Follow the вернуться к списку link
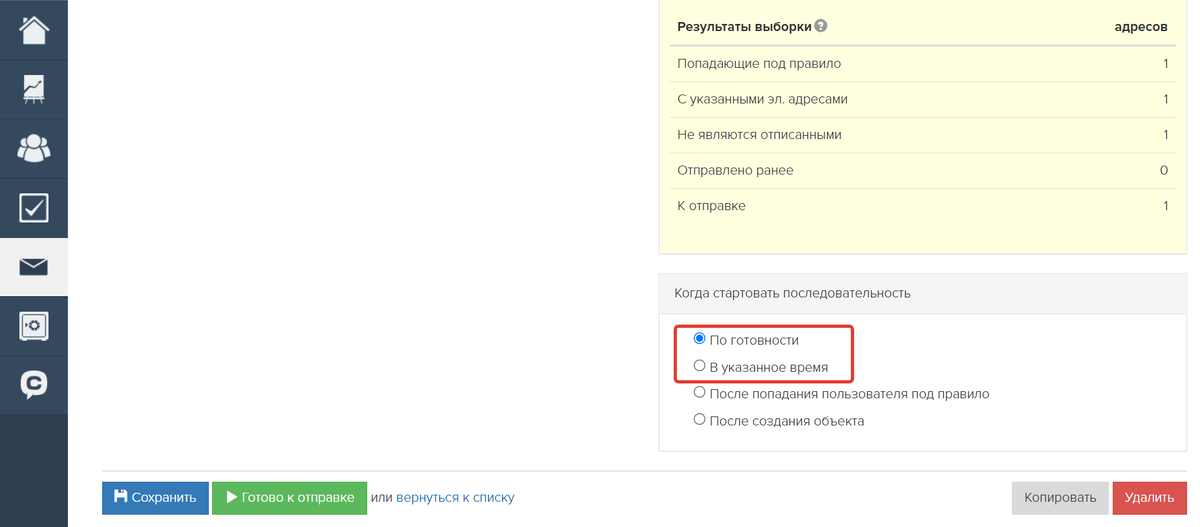The image size is (1200, 527). tap(455, 497)
